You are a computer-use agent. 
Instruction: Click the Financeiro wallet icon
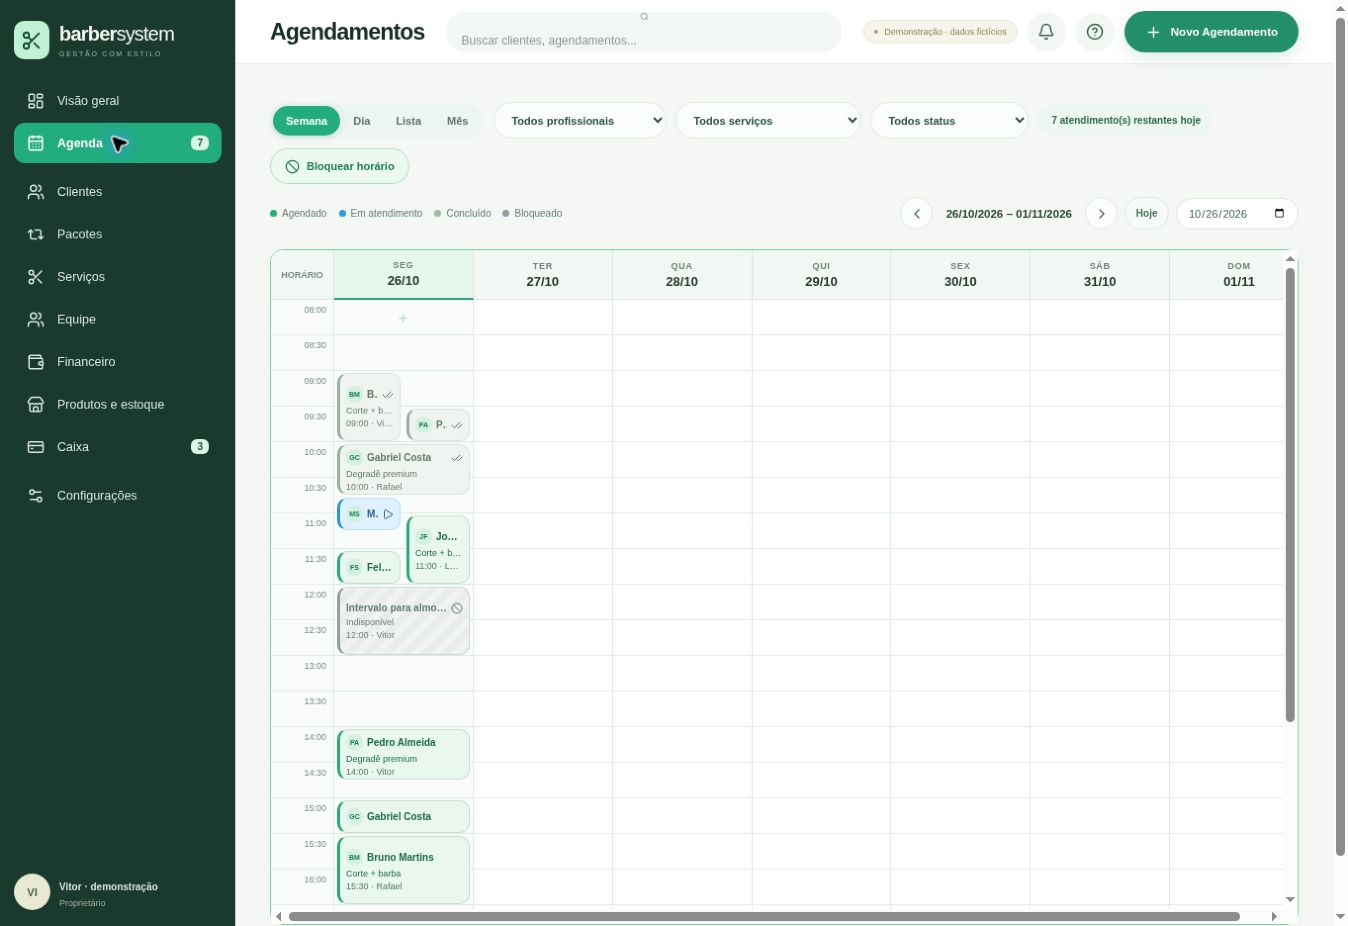[36, 362]
